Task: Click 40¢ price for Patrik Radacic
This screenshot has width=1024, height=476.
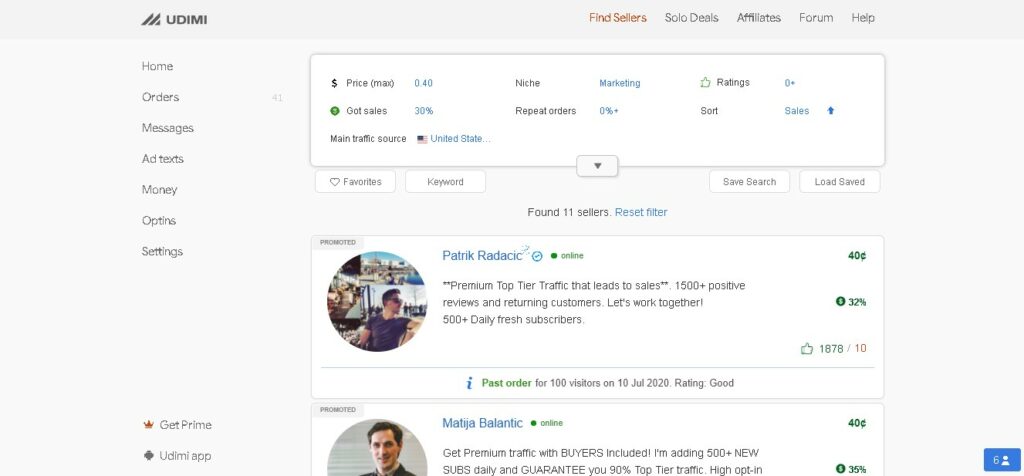Action: tap(857, 256)
